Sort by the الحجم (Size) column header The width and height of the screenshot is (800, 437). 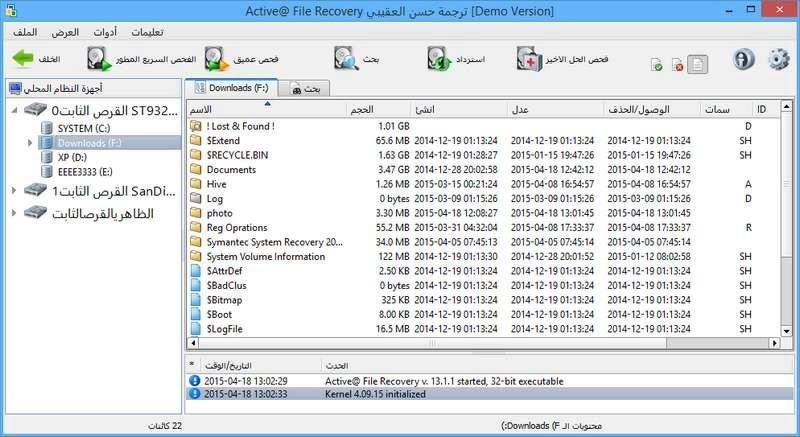click(x=379, y=109)
